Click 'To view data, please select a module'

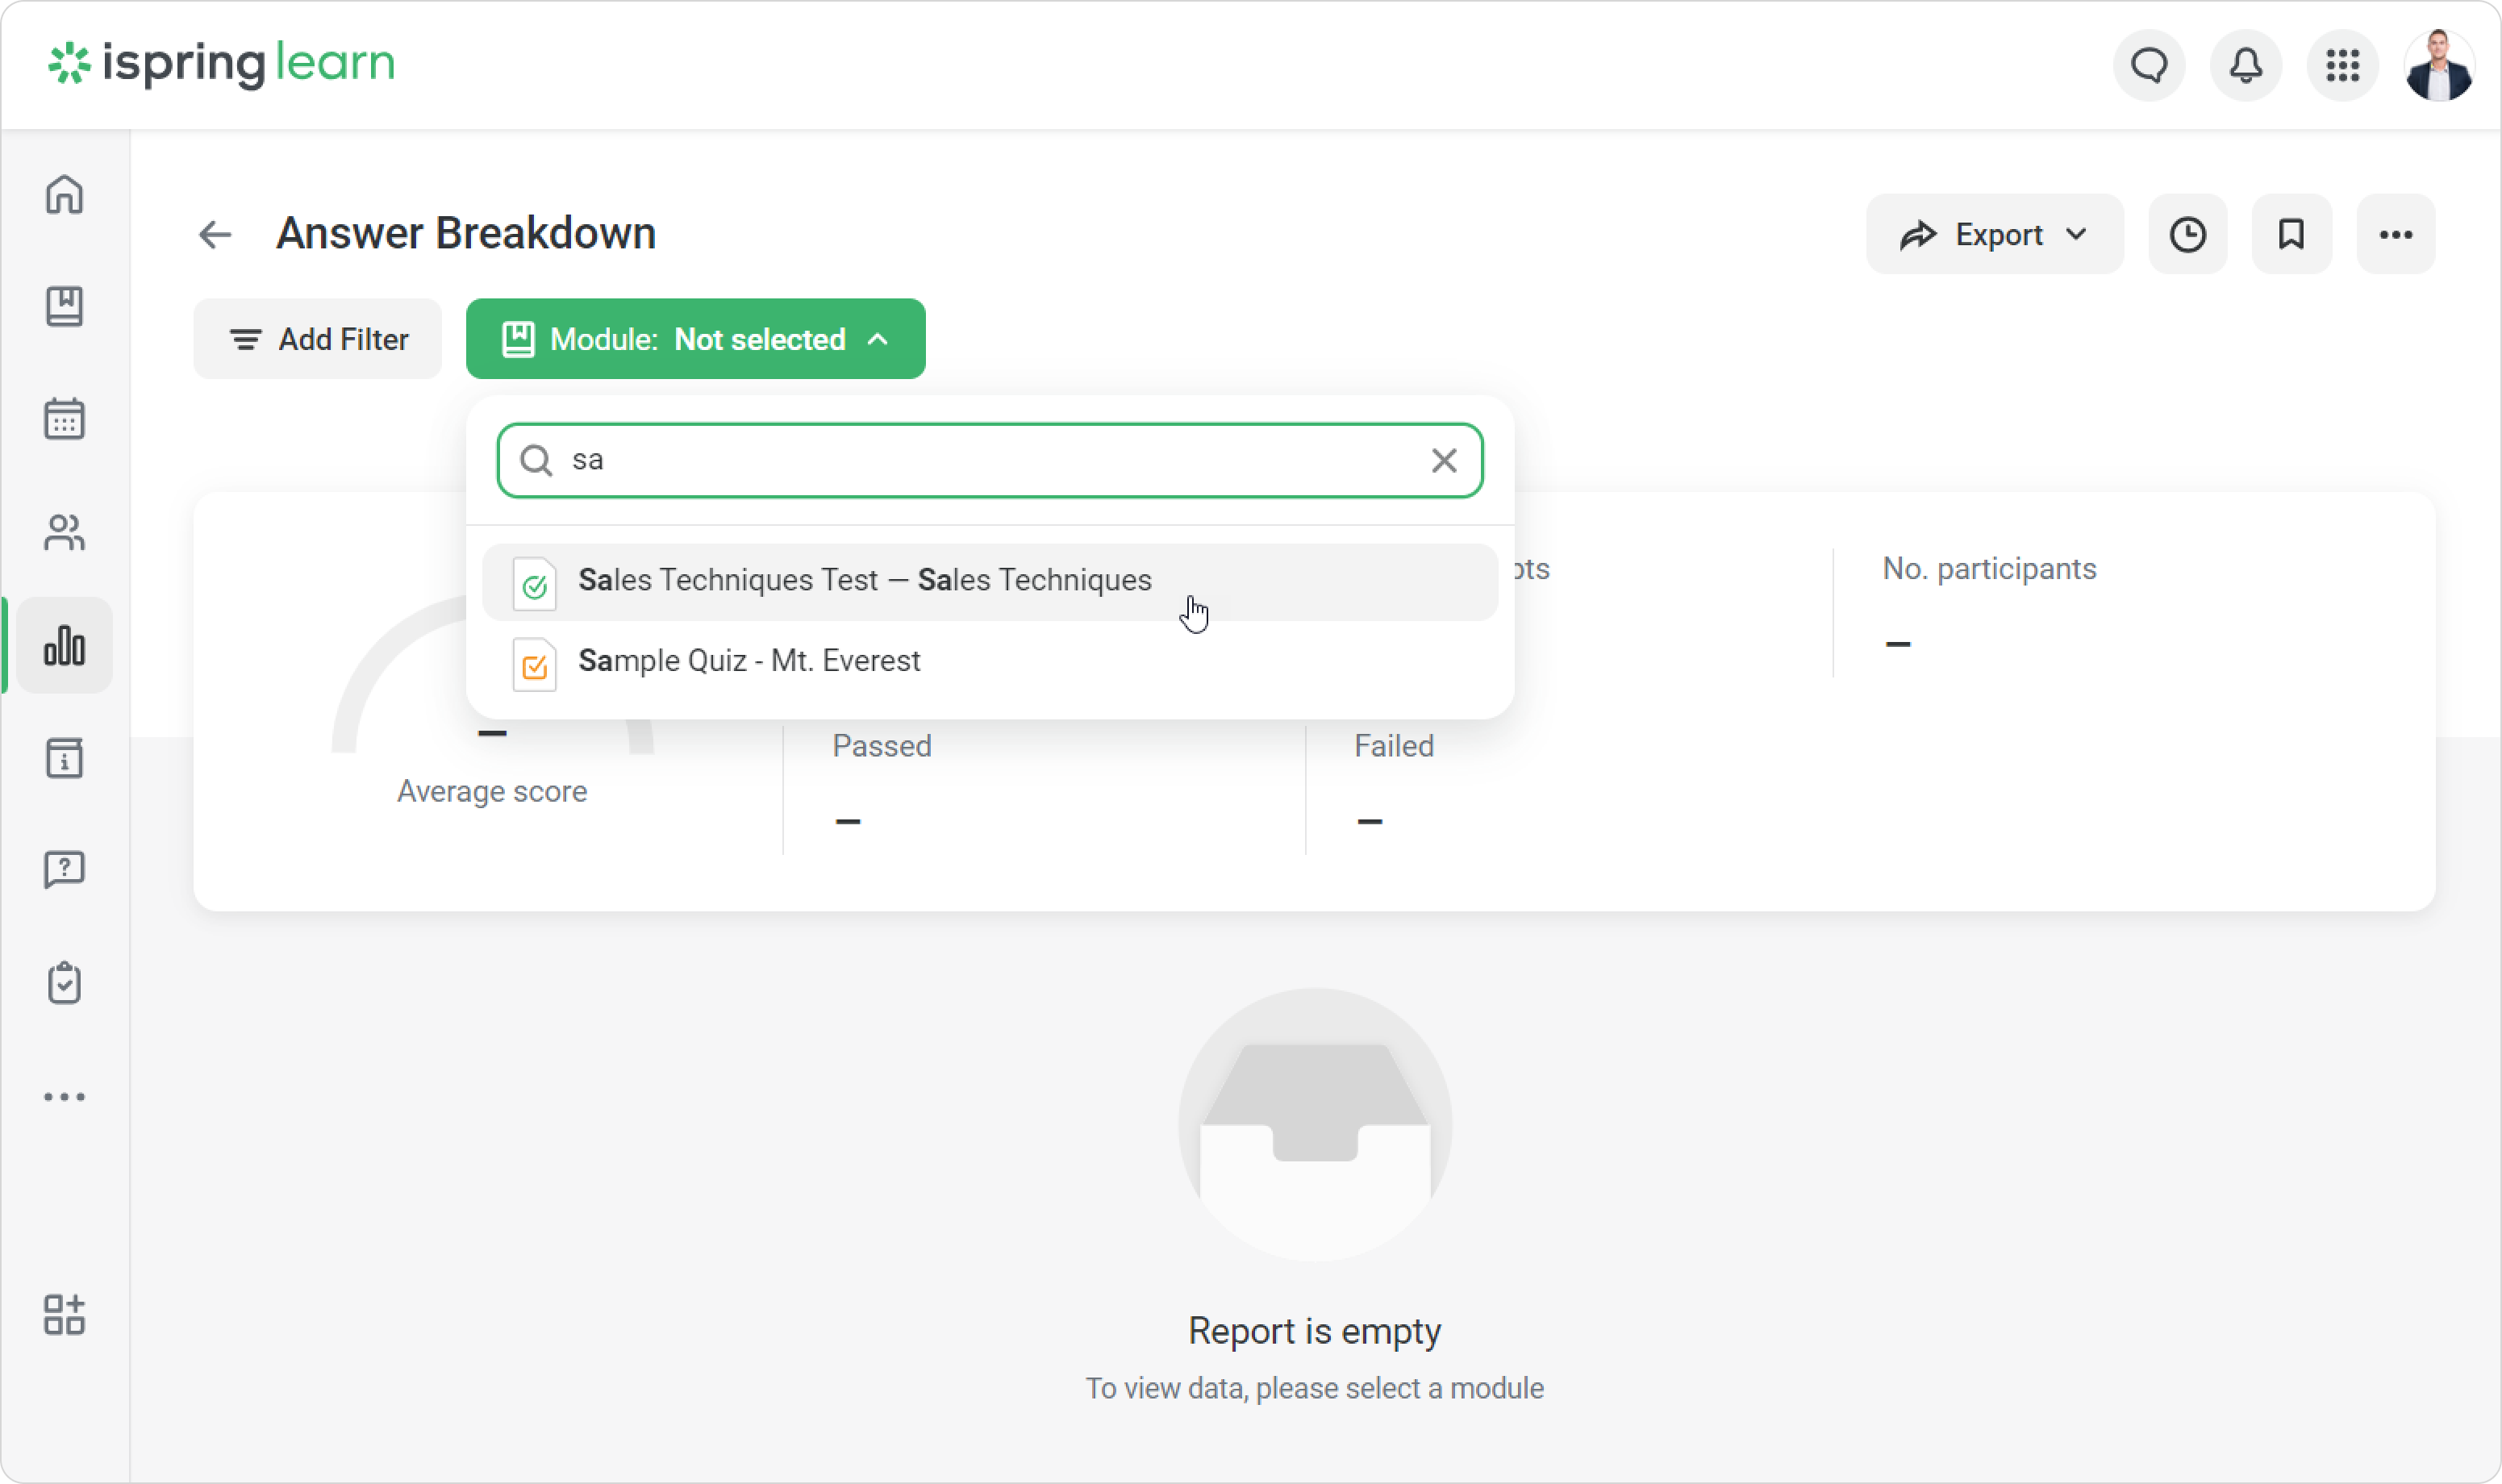(x=1314, y=1388)
